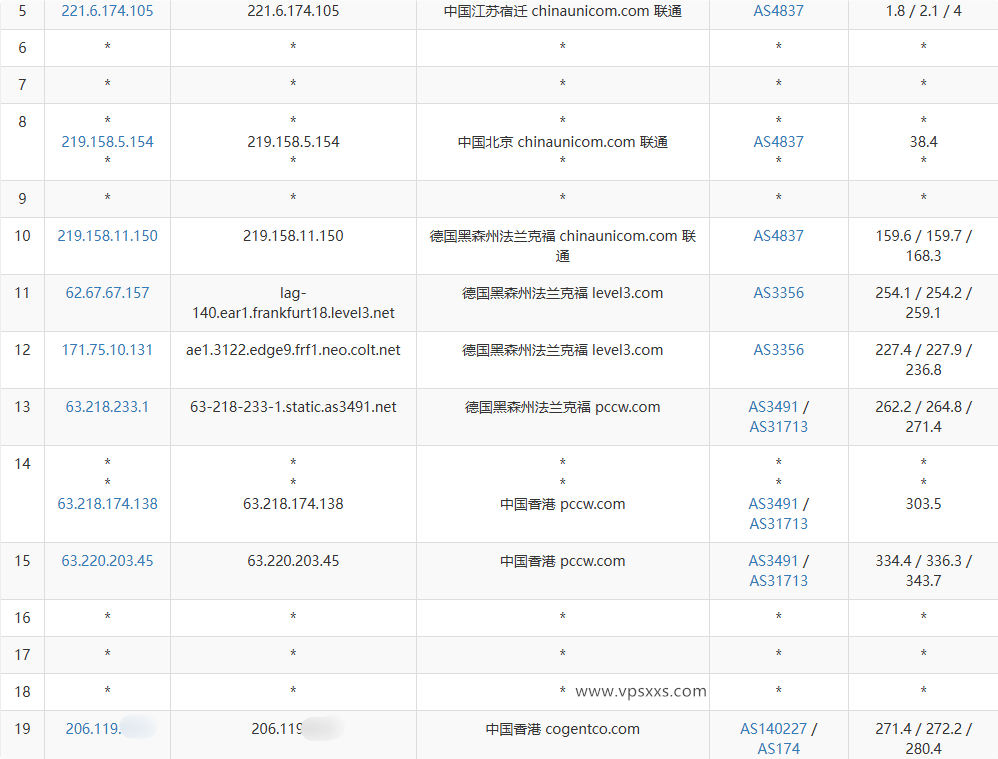Select the 171.75.10.131 IP link
This screenshot has height=759, width=998.
click(x=107, y=350)
